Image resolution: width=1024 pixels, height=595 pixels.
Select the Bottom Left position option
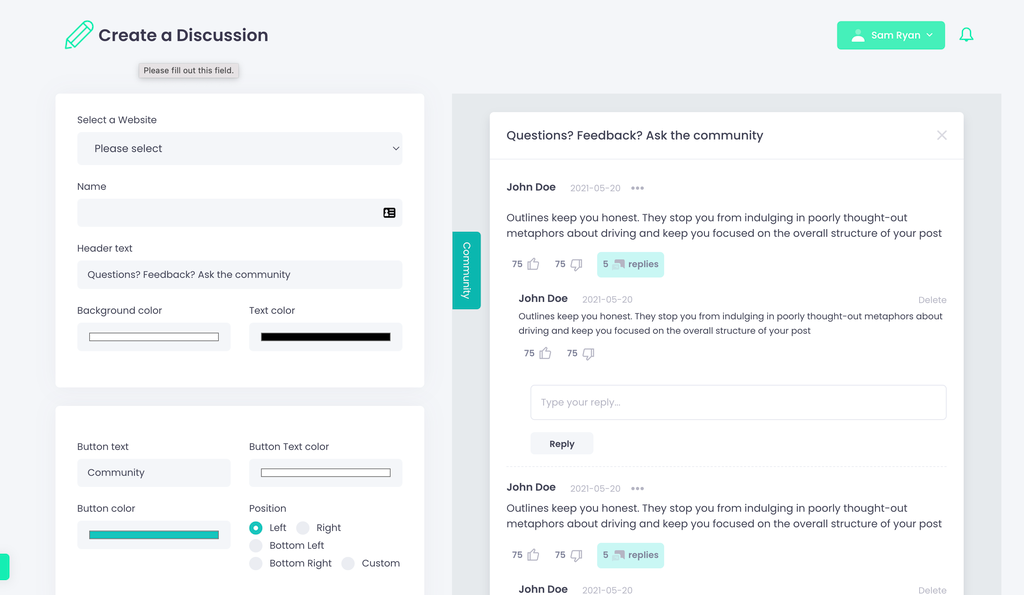point(256,546)
